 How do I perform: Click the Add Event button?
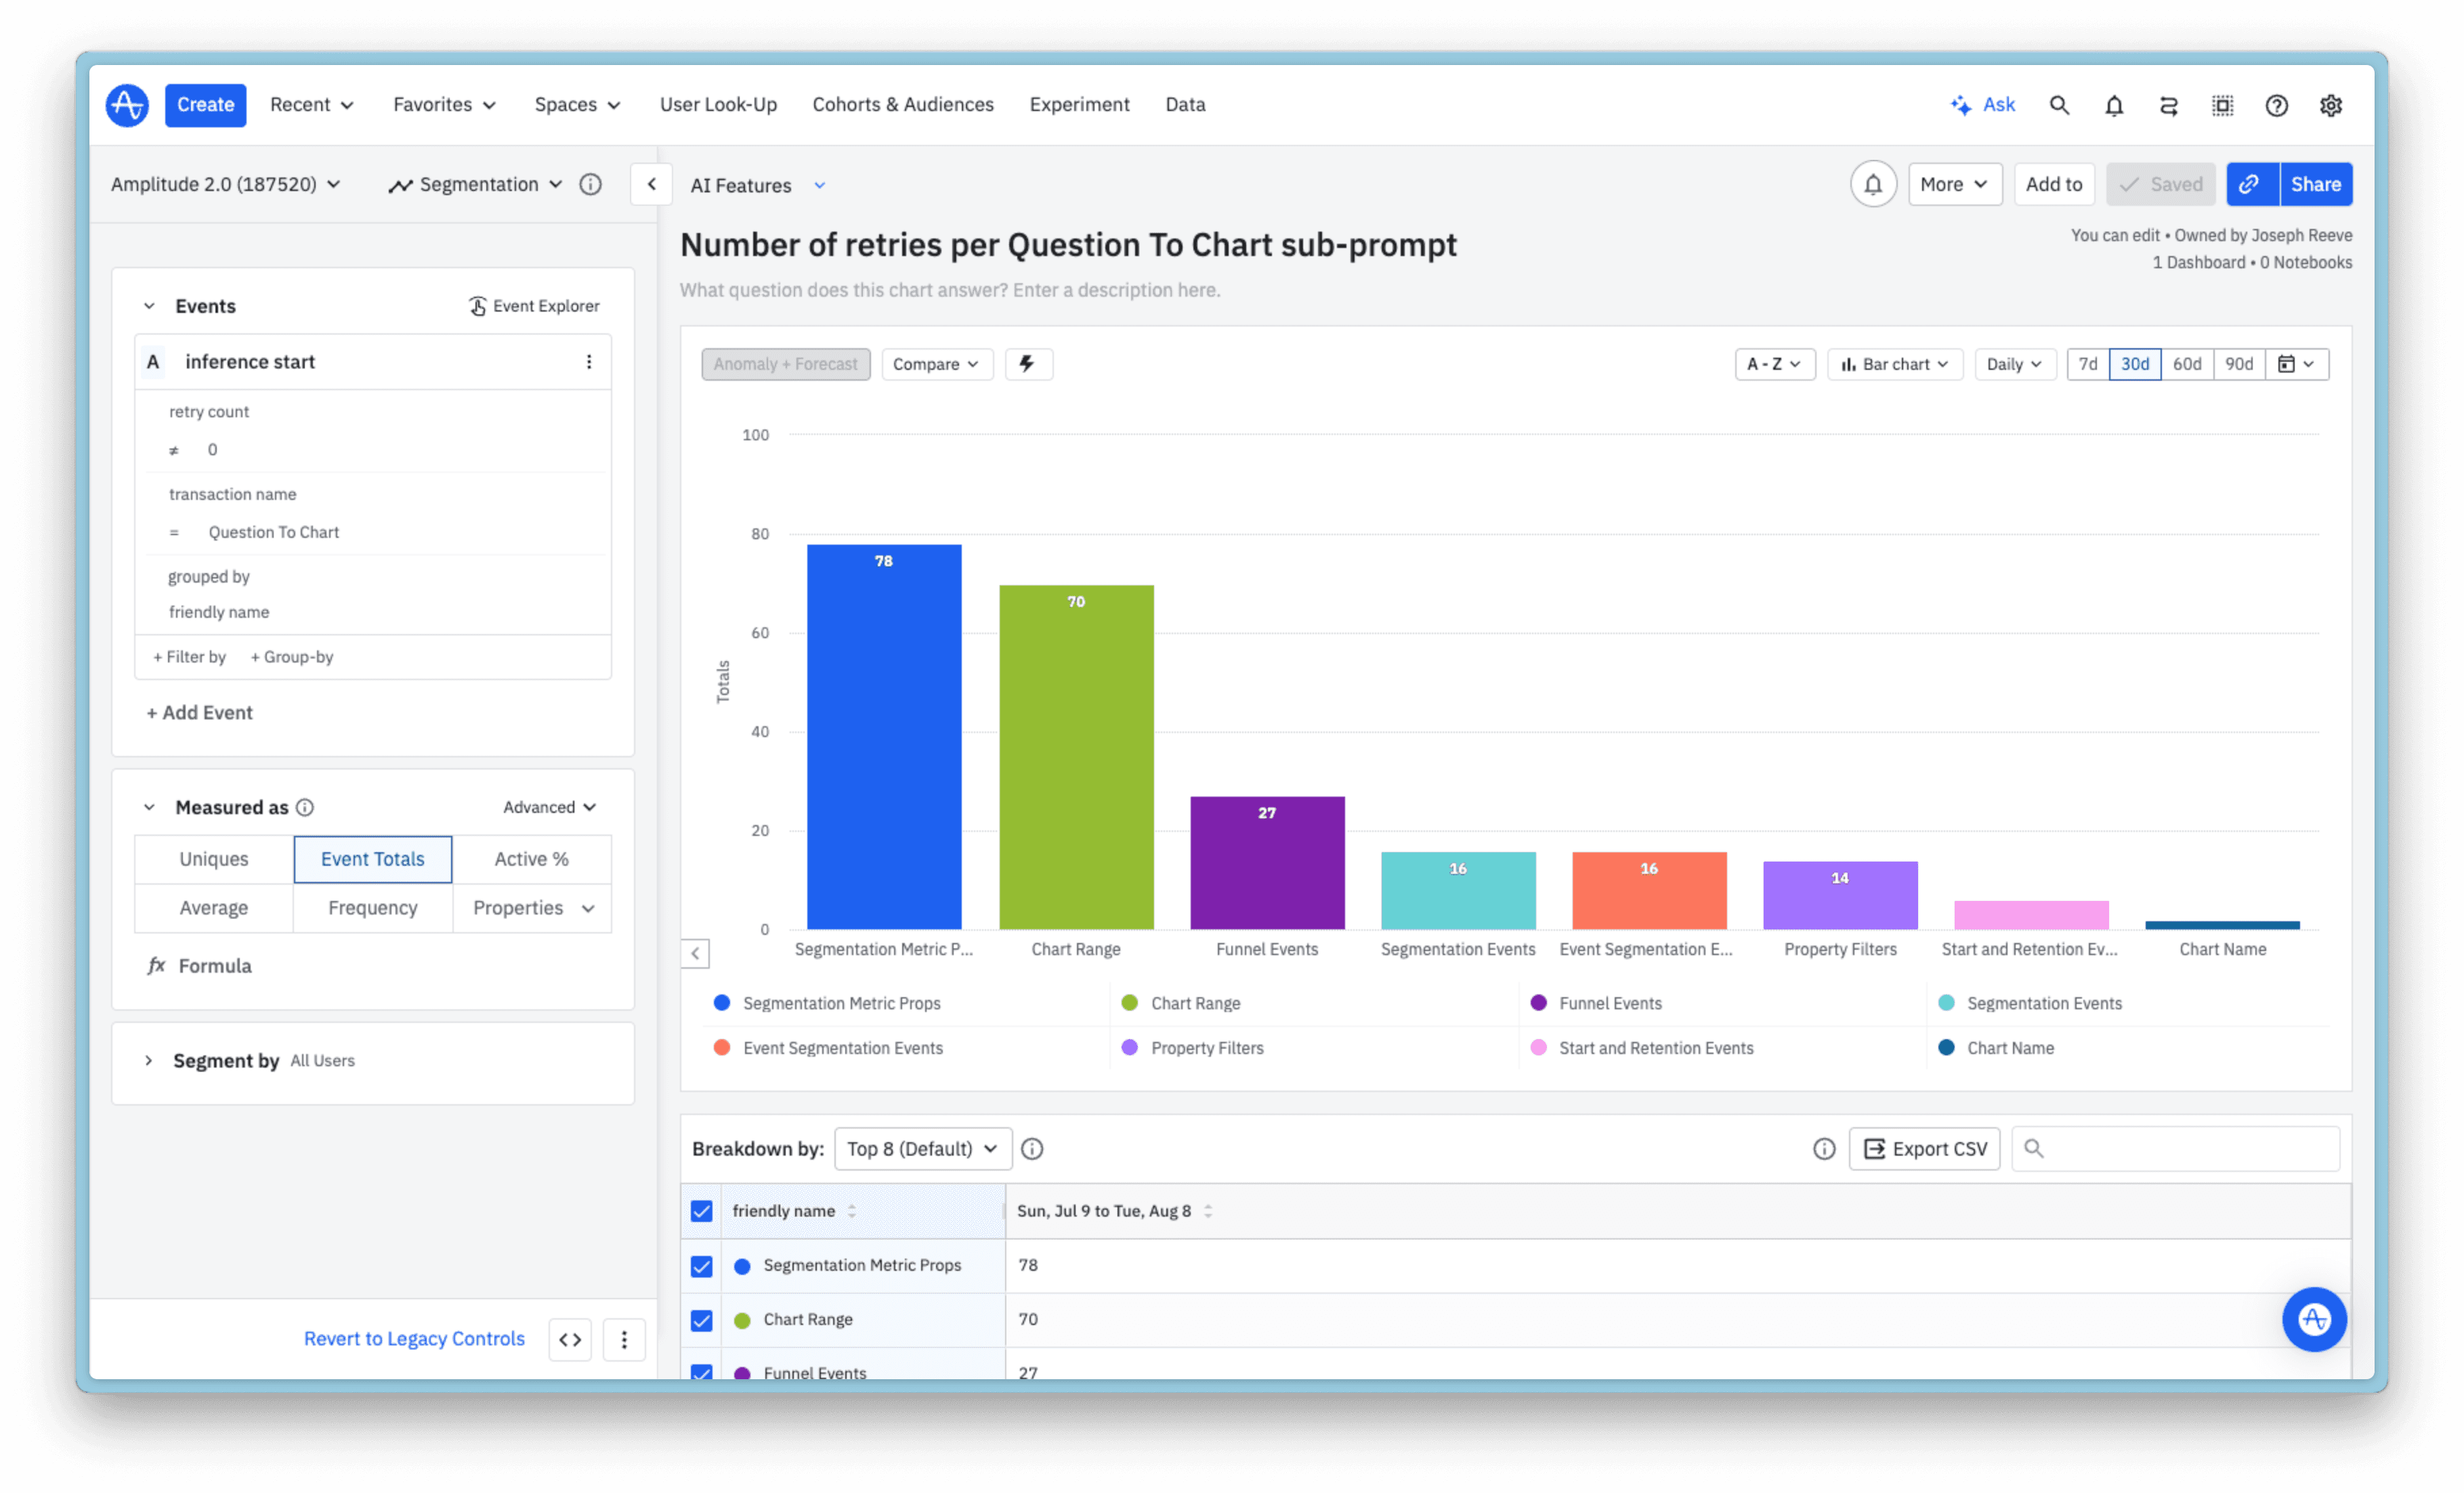tap(199, 712)
